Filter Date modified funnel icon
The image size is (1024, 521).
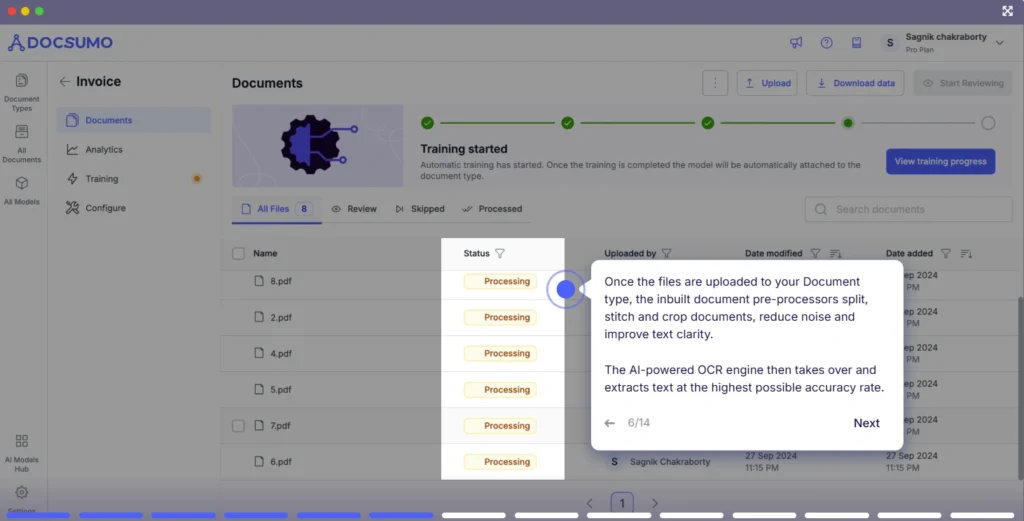(x=815, y=253)
